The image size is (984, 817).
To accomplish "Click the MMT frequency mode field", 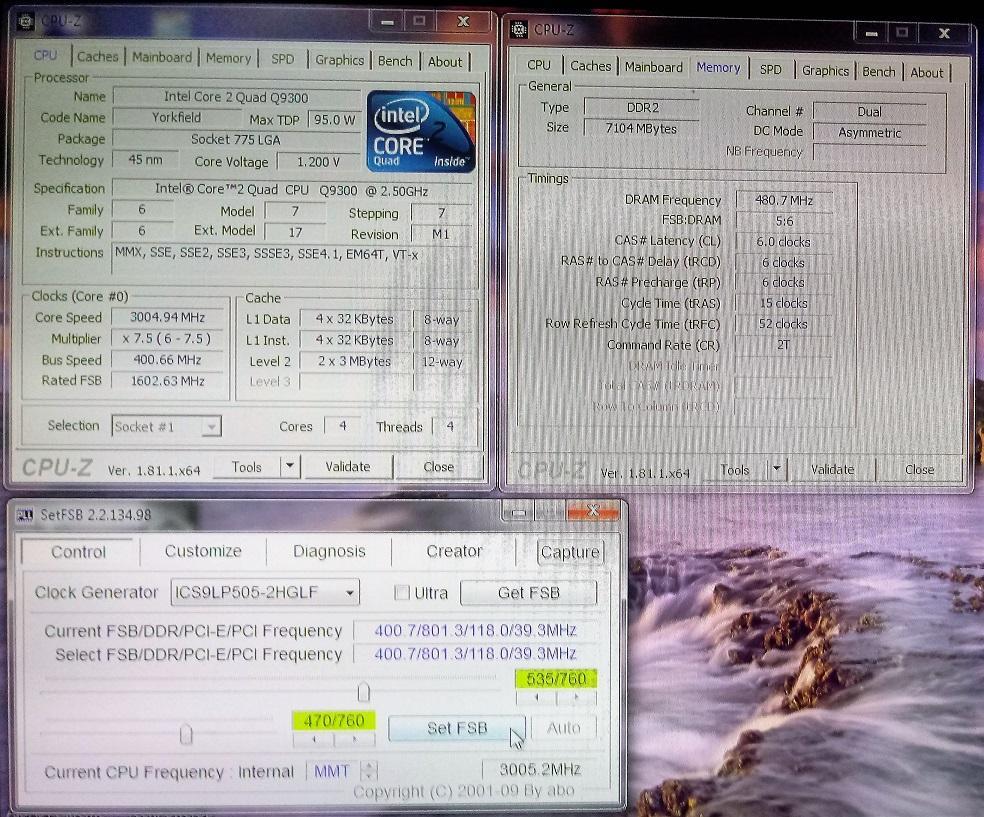I will (x=334, y=771).
